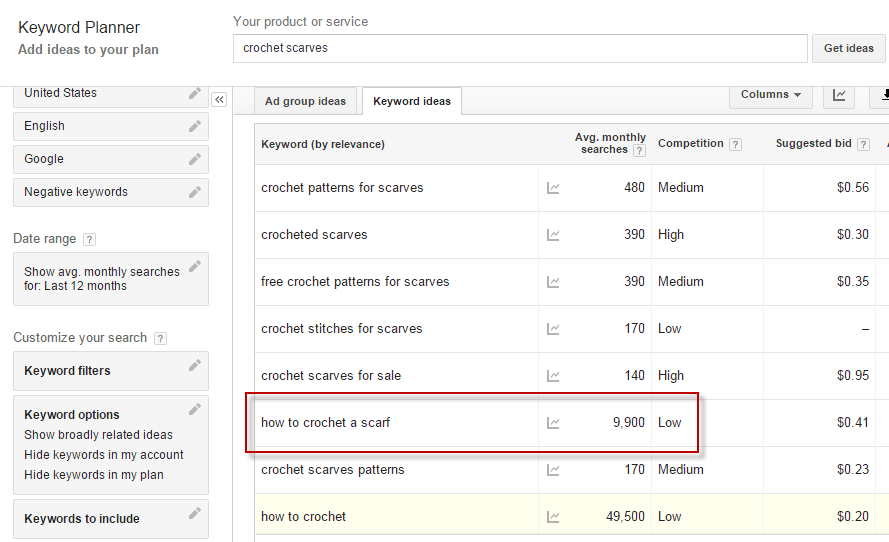Viewport: 889px width, 542px height.
Task: View trend chart for 'crocheted scarves'
Action: (553, 235)
